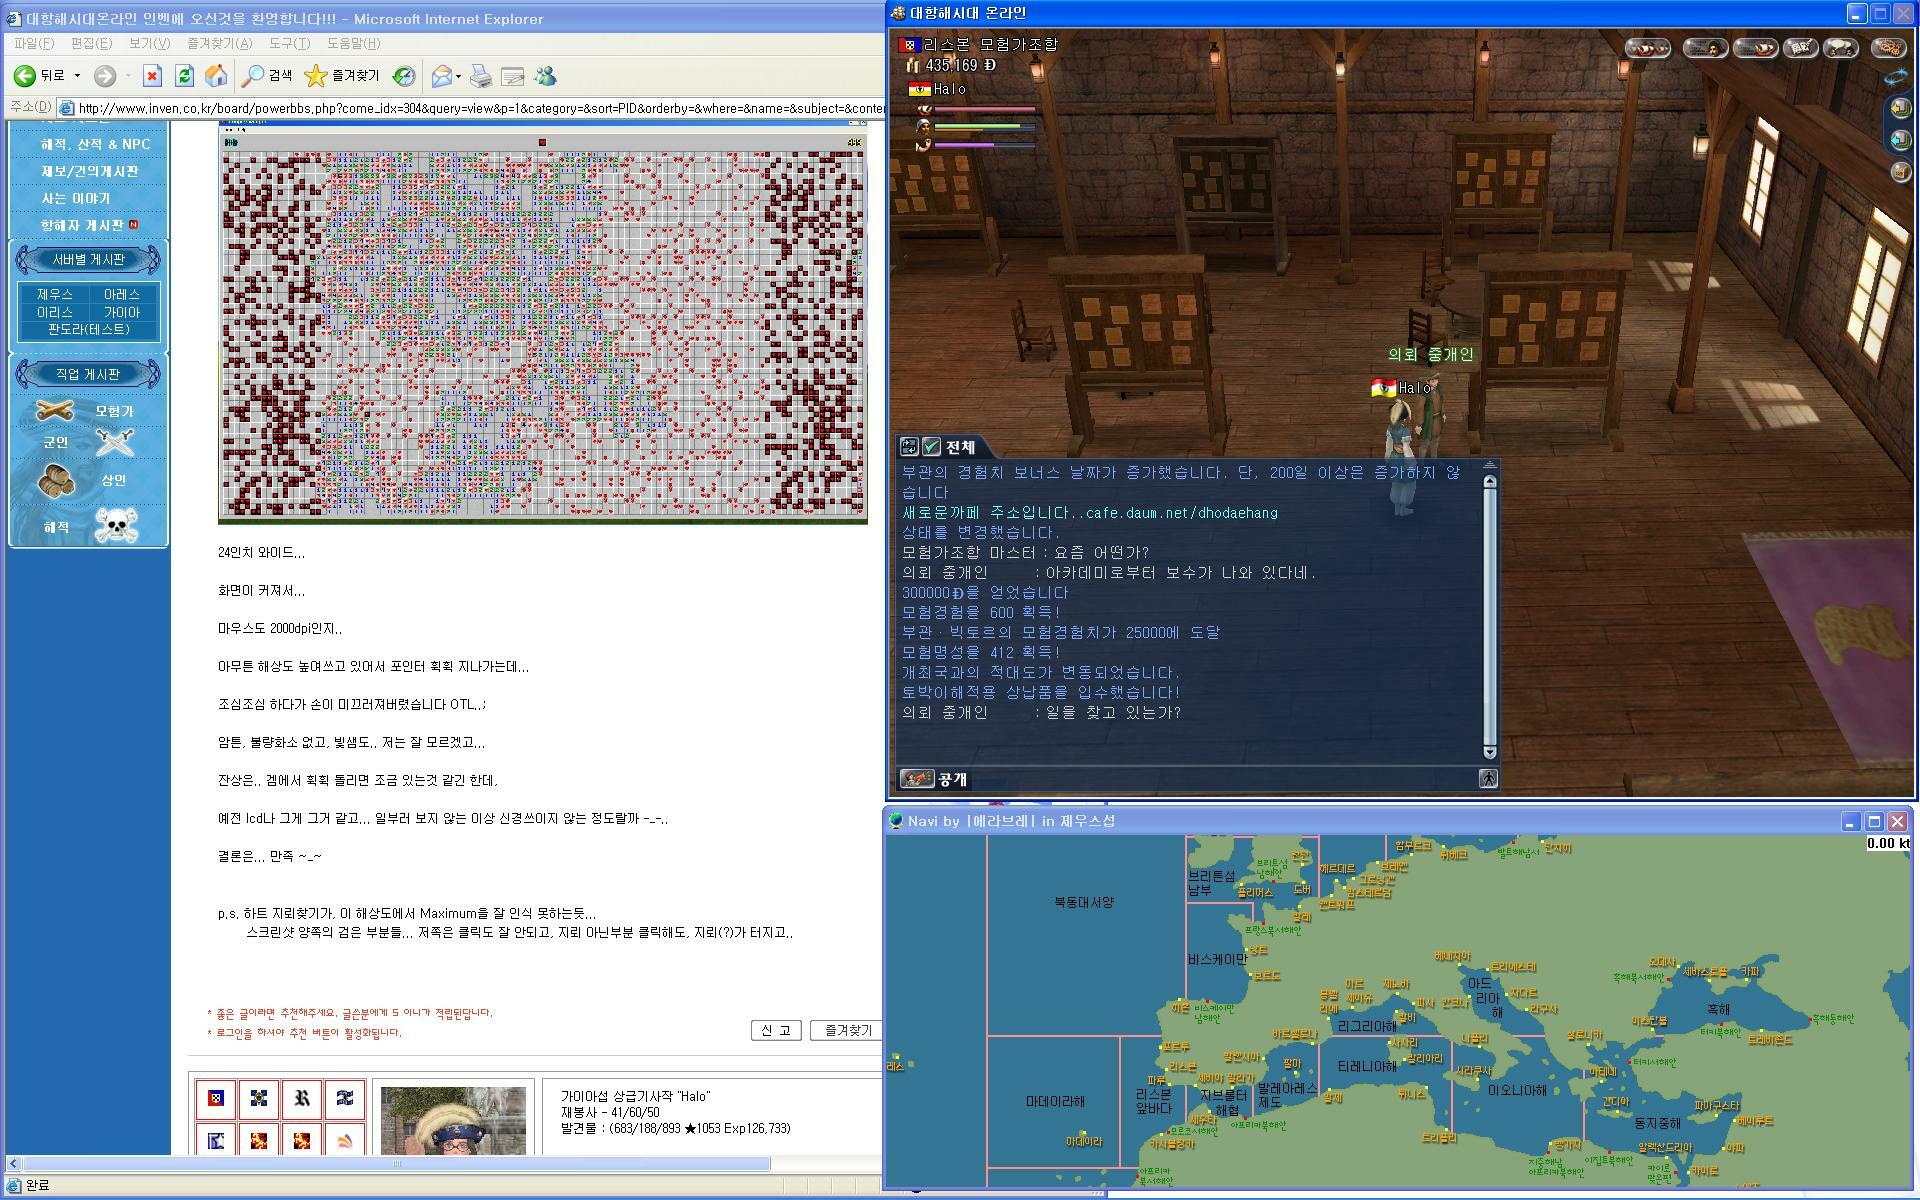The image size is (1920, 1200).
Task: Toggle the character gesture icon in chat bar
Action: (x=1488, y=778)
